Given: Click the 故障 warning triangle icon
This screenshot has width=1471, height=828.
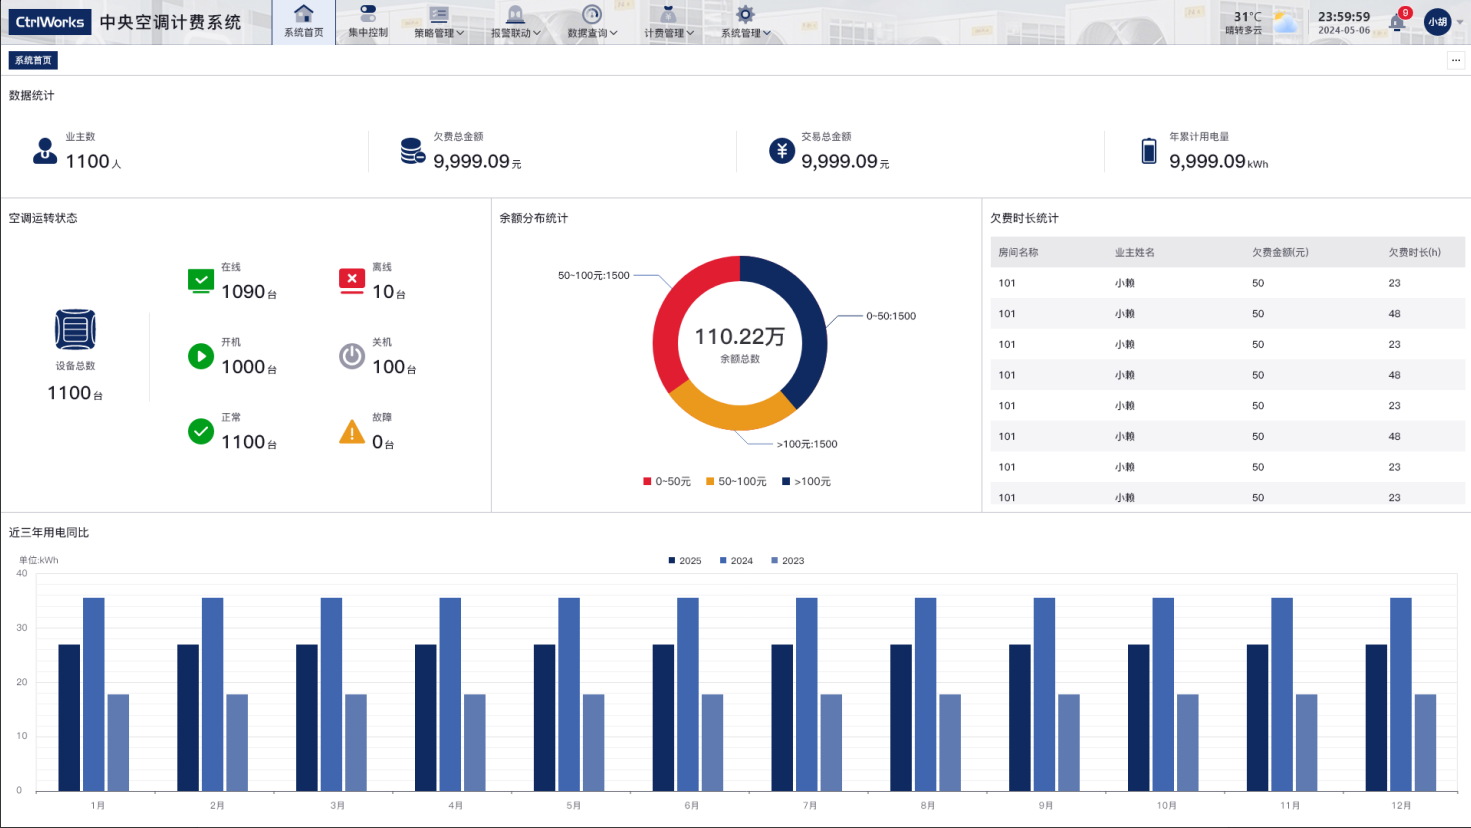Looking at the screenshot, I should [x=352, y=432].
